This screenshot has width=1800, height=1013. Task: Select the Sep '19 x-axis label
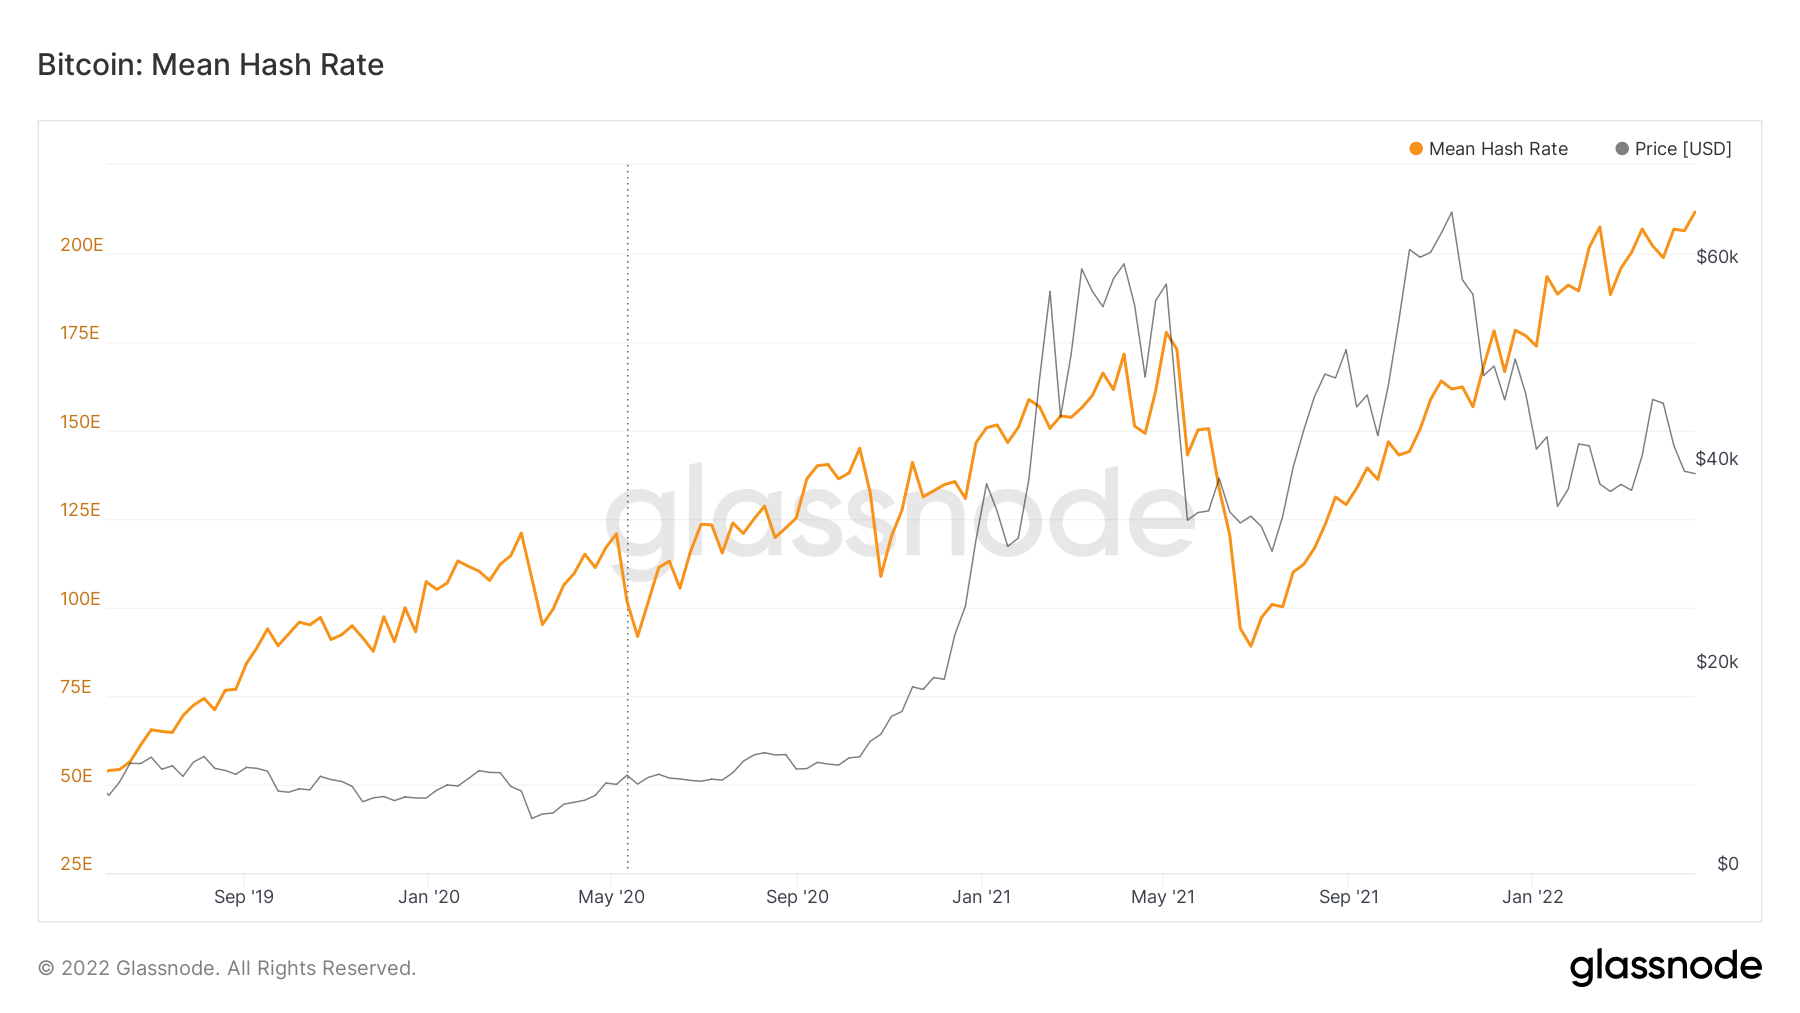click(x=243, y=897)
